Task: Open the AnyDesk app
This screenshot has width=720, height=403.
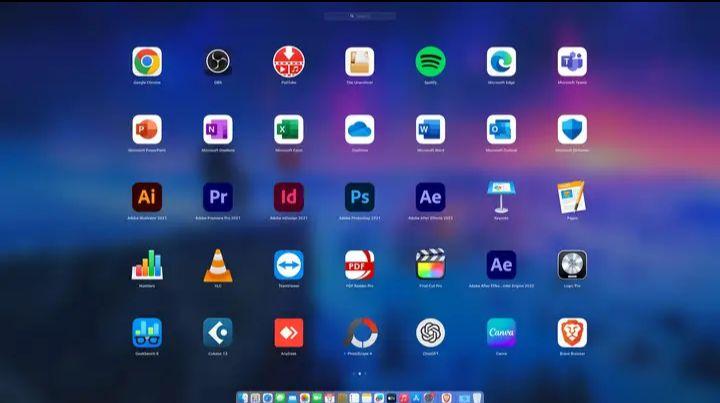Action: click(x=288, y=333)
